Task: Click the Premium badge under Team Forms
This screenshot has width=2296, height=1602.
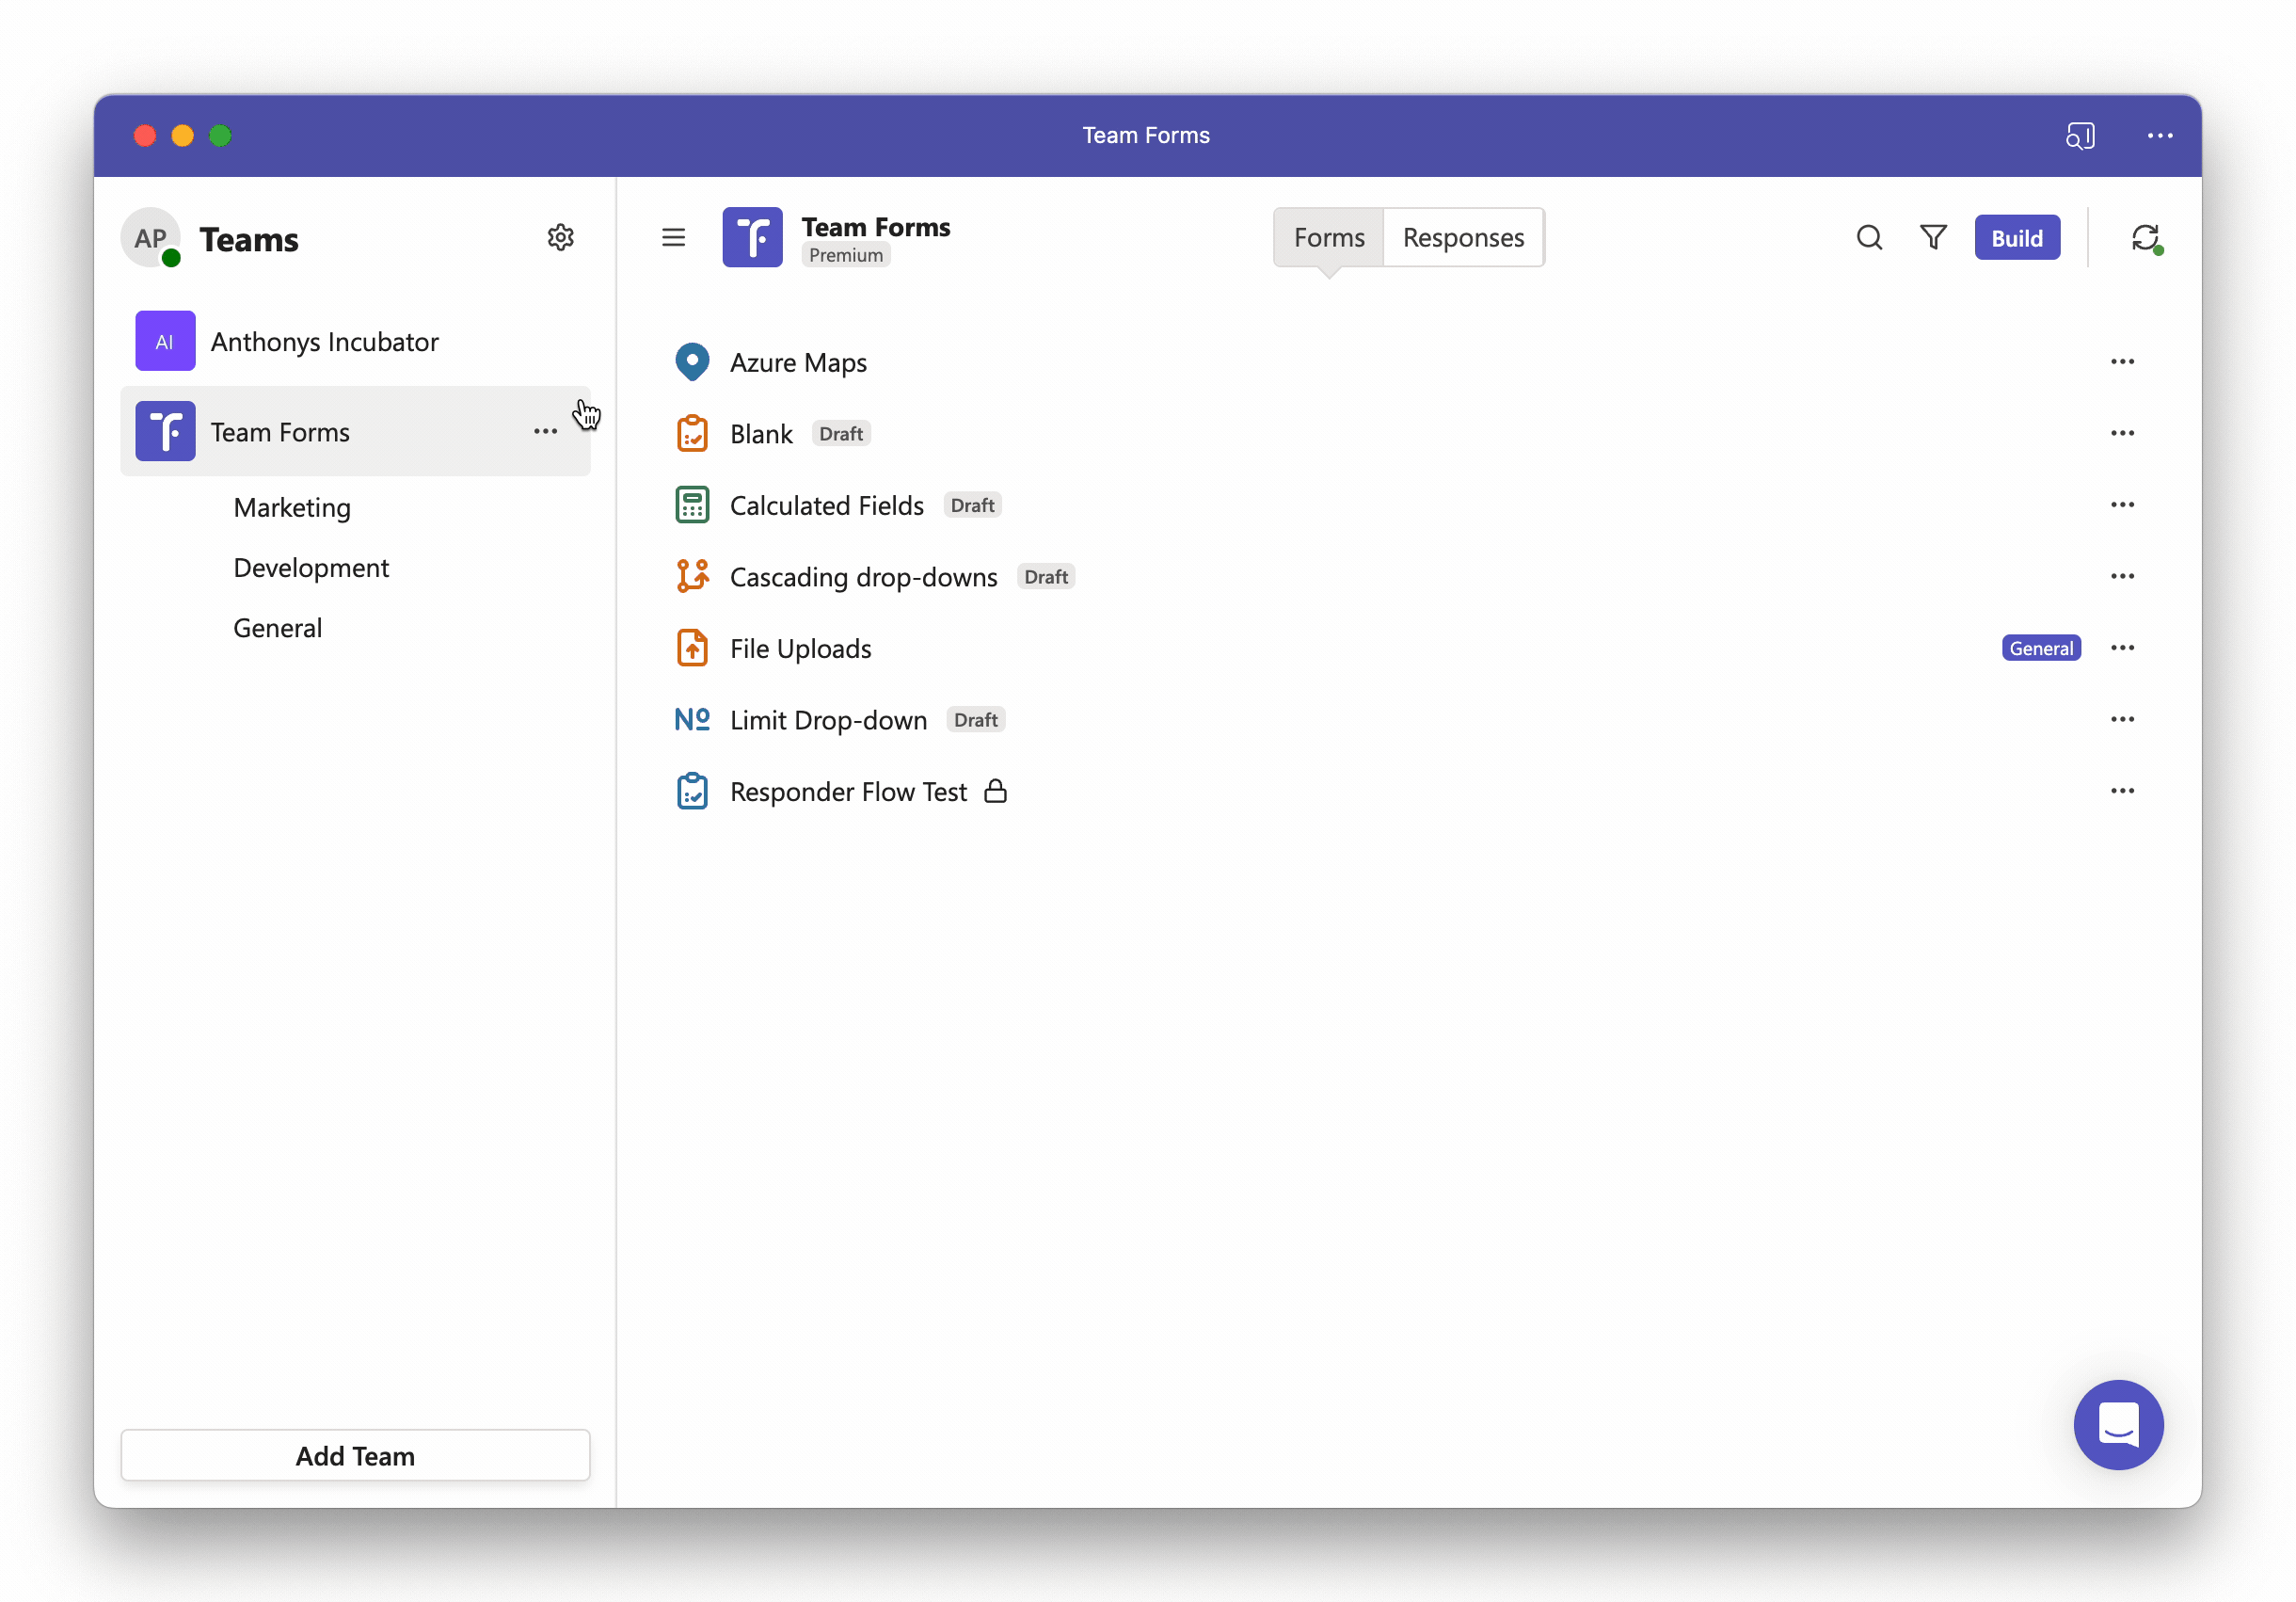Action: (x=845, y=255)
